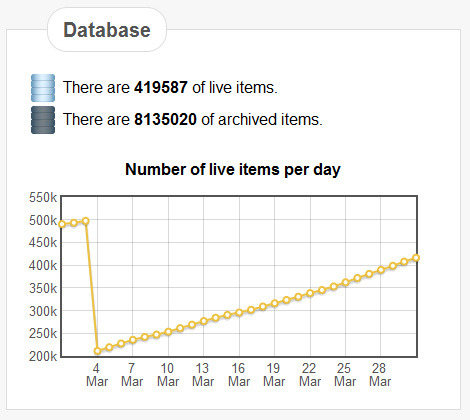Click the chart title Number of live items per day
470x420 pixels.
233,169
